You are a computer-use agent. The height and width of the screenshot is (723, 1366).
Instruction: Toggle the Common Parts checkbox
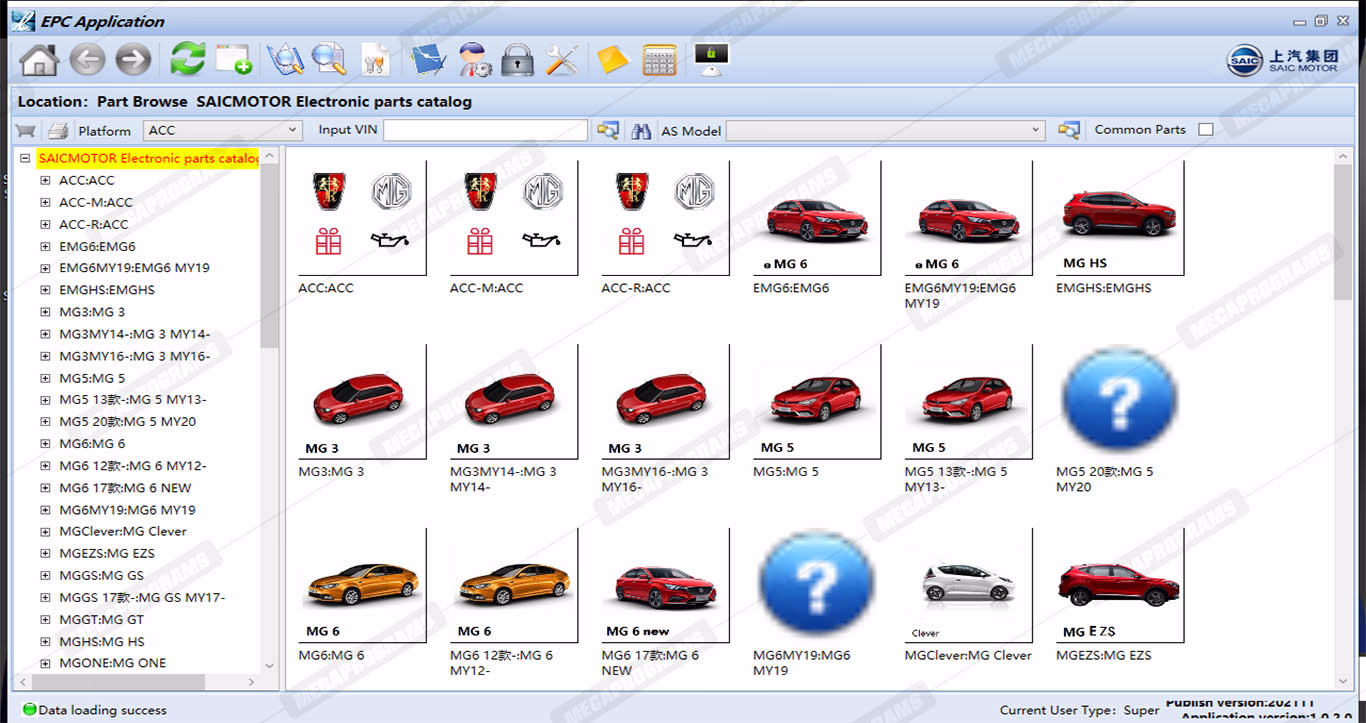coord(1206,129)
